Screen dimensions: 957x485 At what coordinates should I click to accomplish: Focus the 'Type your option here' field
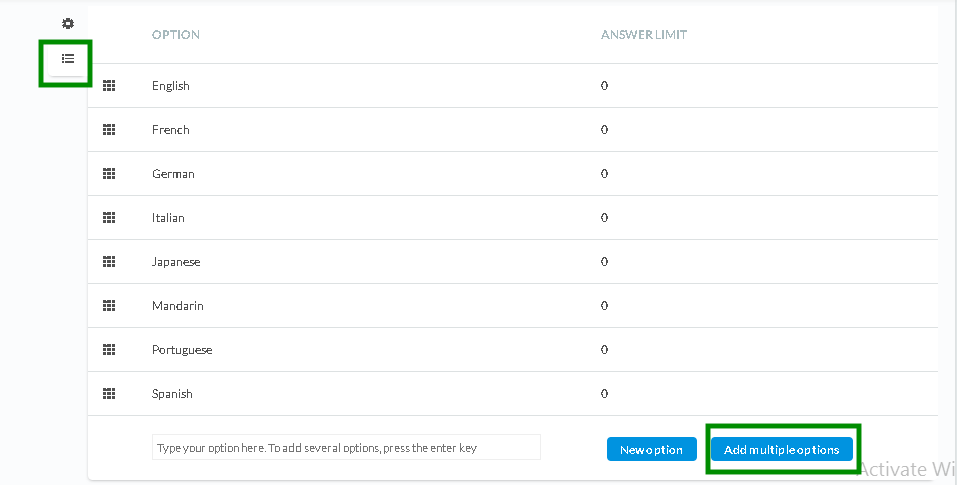[x=346, y=447]
